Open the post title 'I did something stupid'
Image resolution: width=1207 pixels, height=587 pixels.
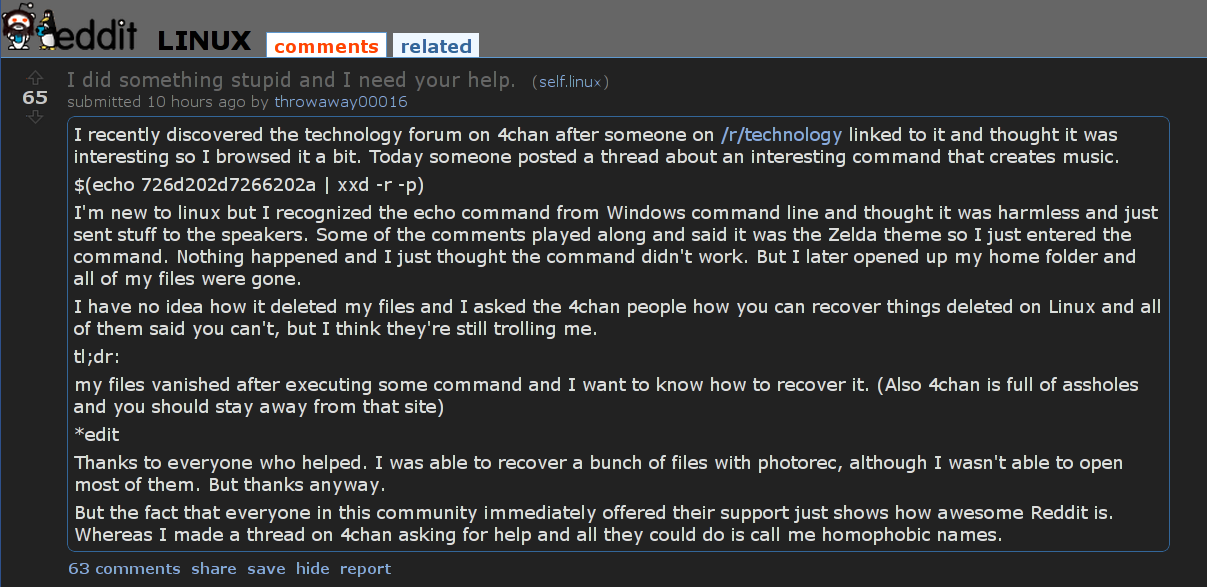pos(291,80)
